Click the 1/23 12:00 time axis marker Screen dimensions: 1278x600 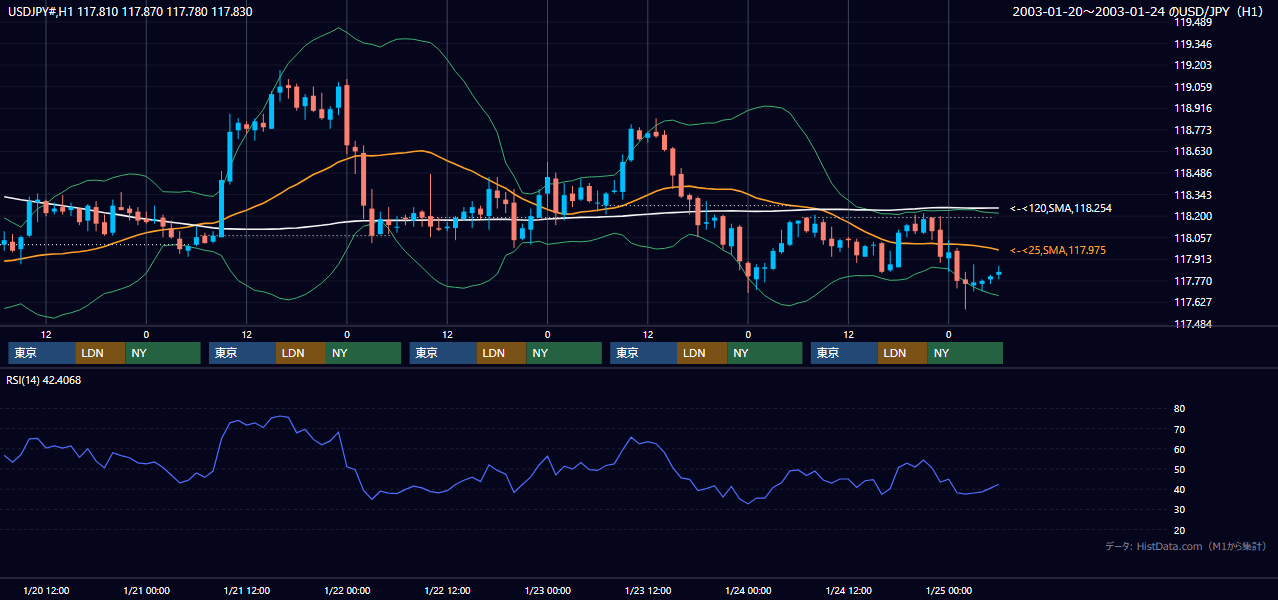coord(648,591)
